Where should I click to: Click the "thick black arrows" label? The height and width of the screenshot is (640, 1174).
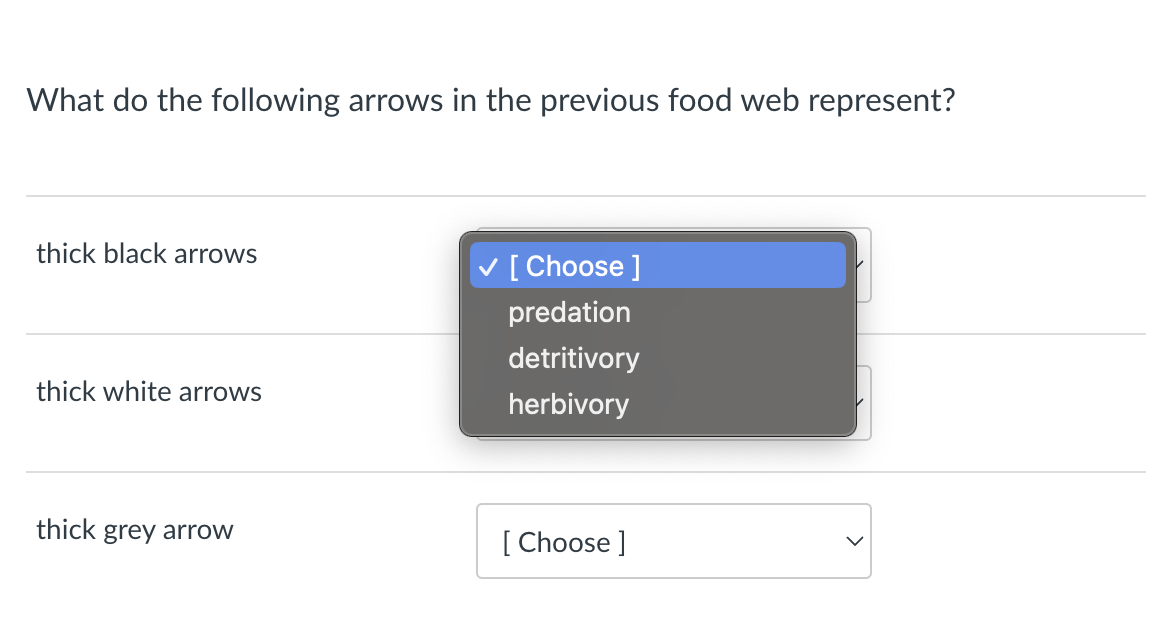click(146, 253)
